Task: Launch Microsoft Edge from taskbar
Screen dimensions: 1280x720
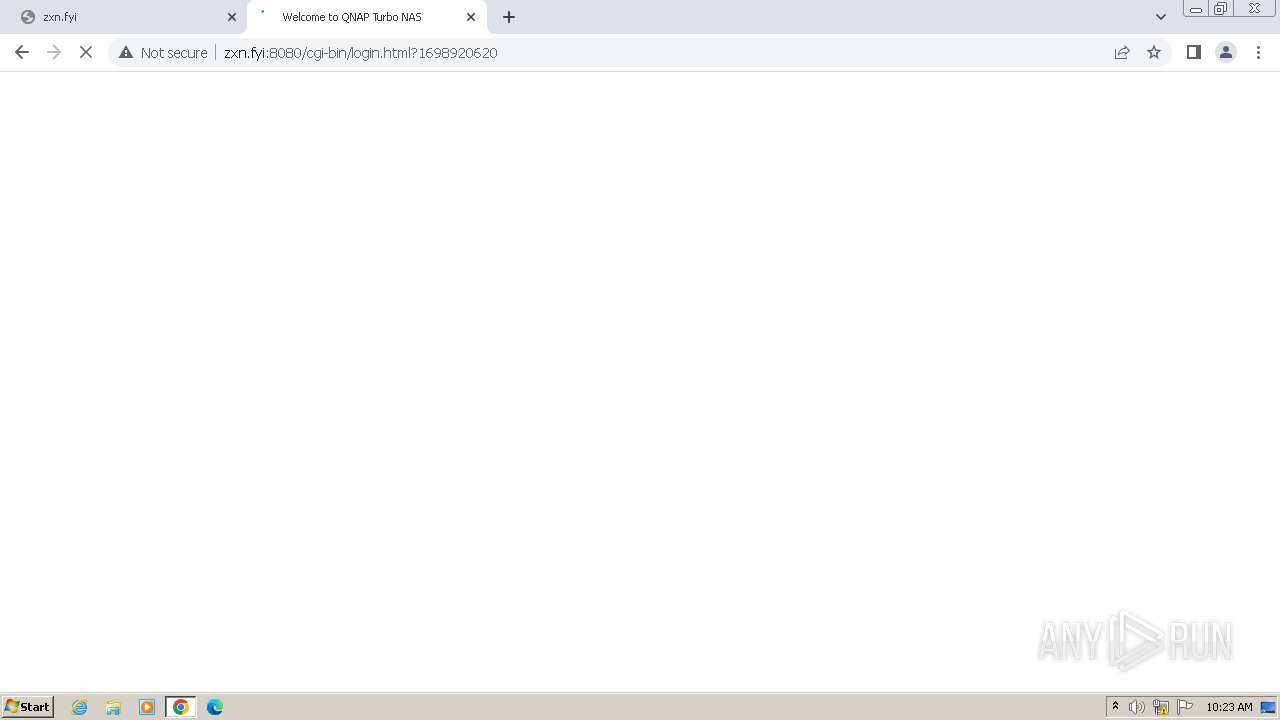Action: [215, 707]
